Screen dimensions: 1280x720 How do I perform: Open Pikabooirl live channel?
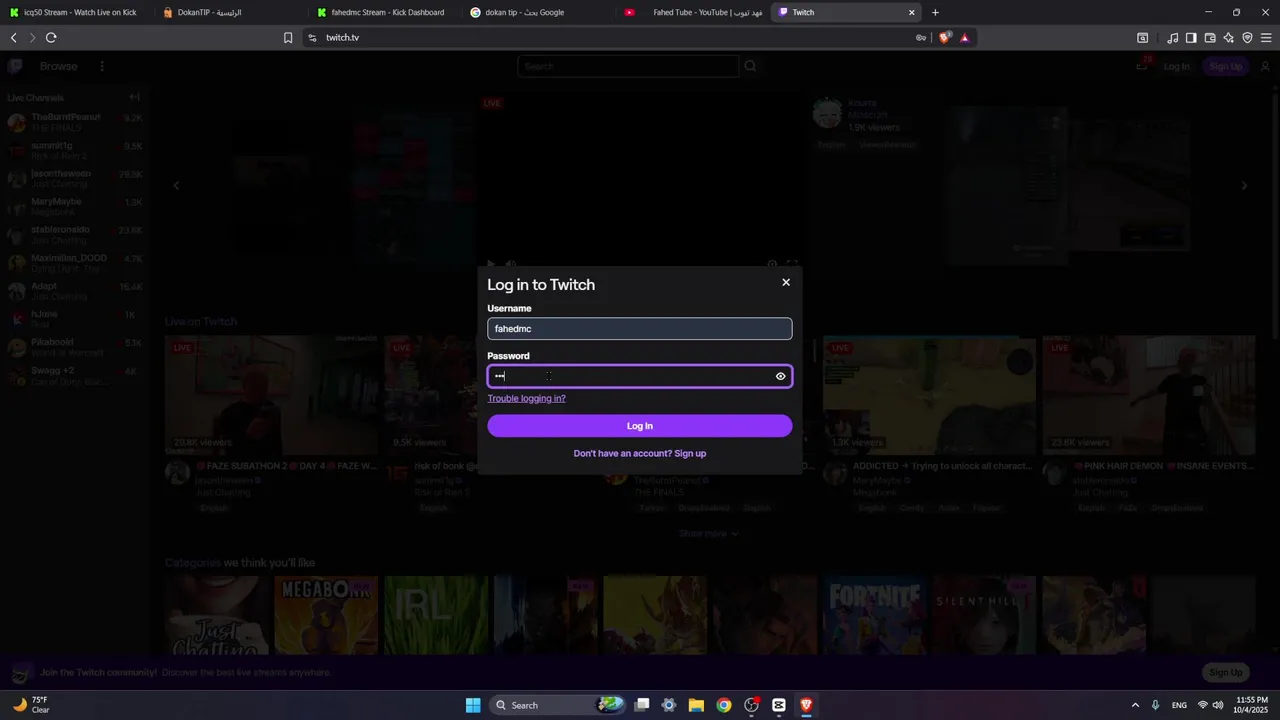[75, 347]
